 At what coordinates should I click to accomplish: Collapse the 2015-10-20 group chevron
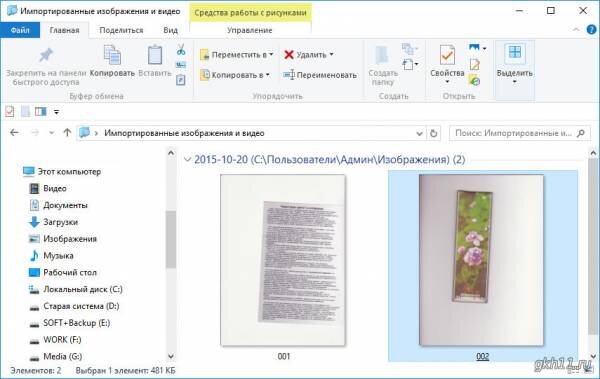187,159
